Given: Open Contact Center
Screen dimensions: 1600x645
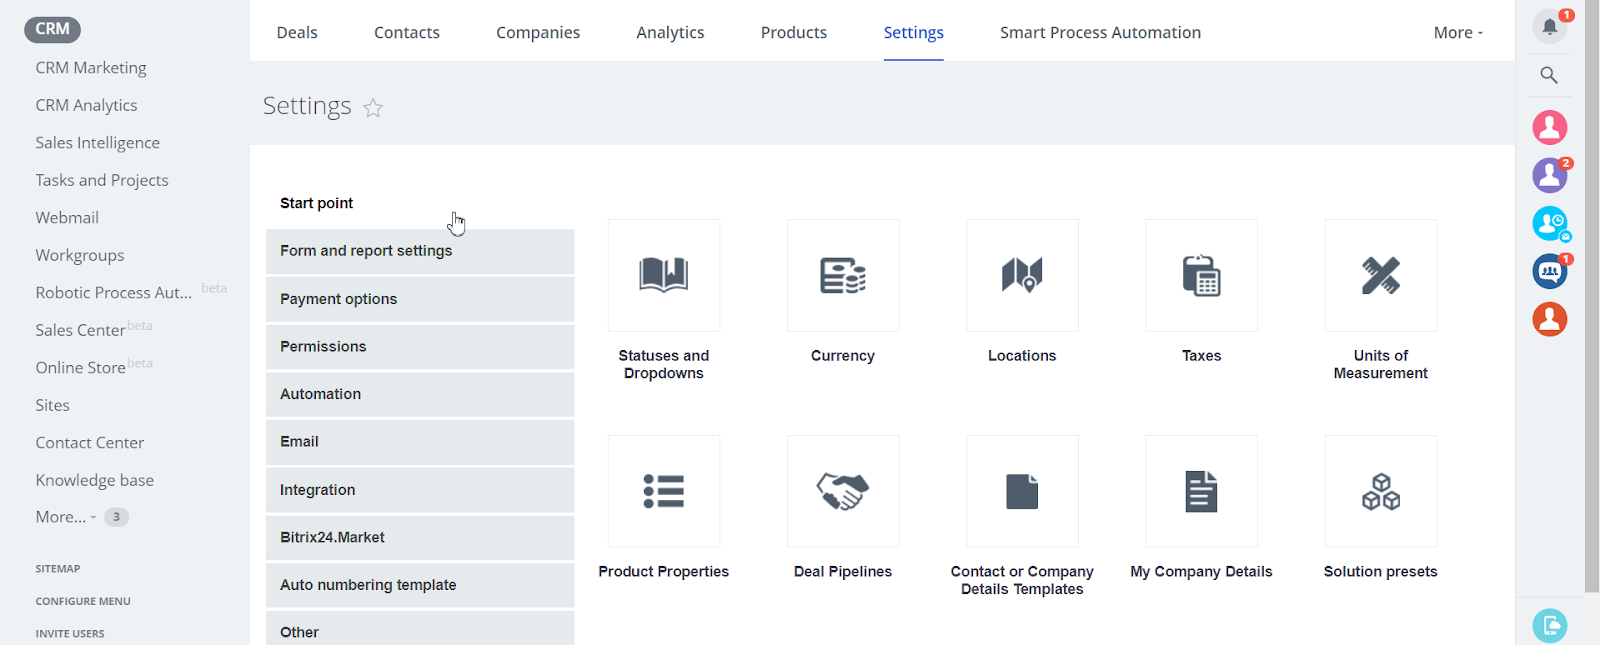Looking at the screenshot, I should (x=90, y=442).
